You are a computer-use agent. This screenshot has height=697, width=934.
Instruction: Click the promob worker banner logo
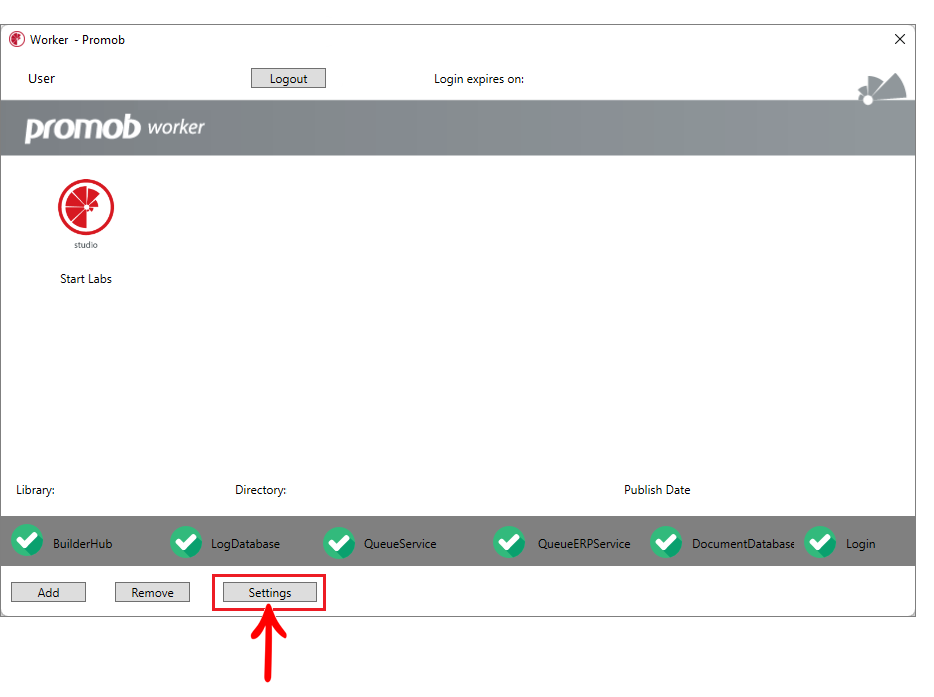click(x=114, y=128)
